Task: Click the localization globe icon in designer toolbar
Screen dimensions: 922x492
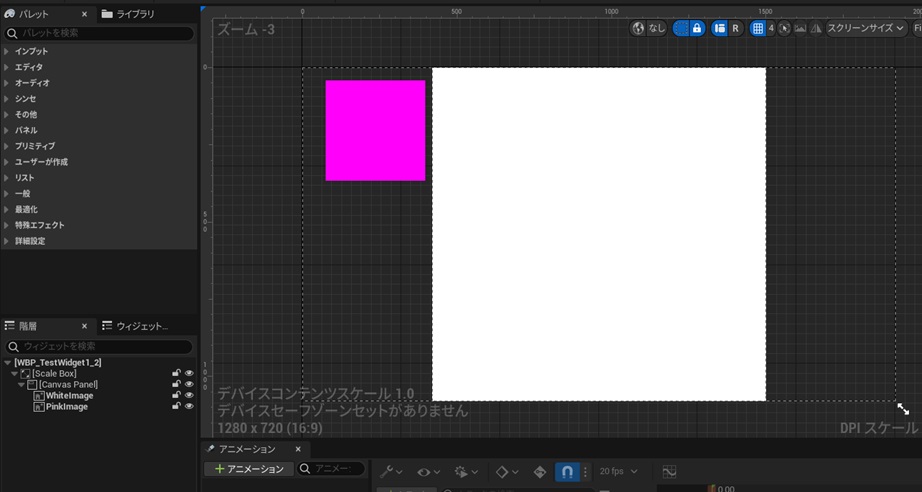Action: (638, 28)
